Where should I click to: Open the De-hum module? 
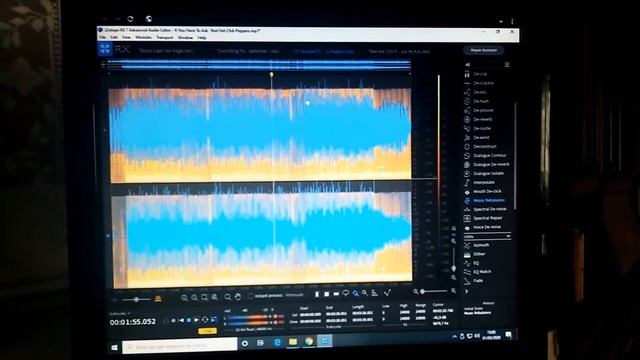point(481,101)
